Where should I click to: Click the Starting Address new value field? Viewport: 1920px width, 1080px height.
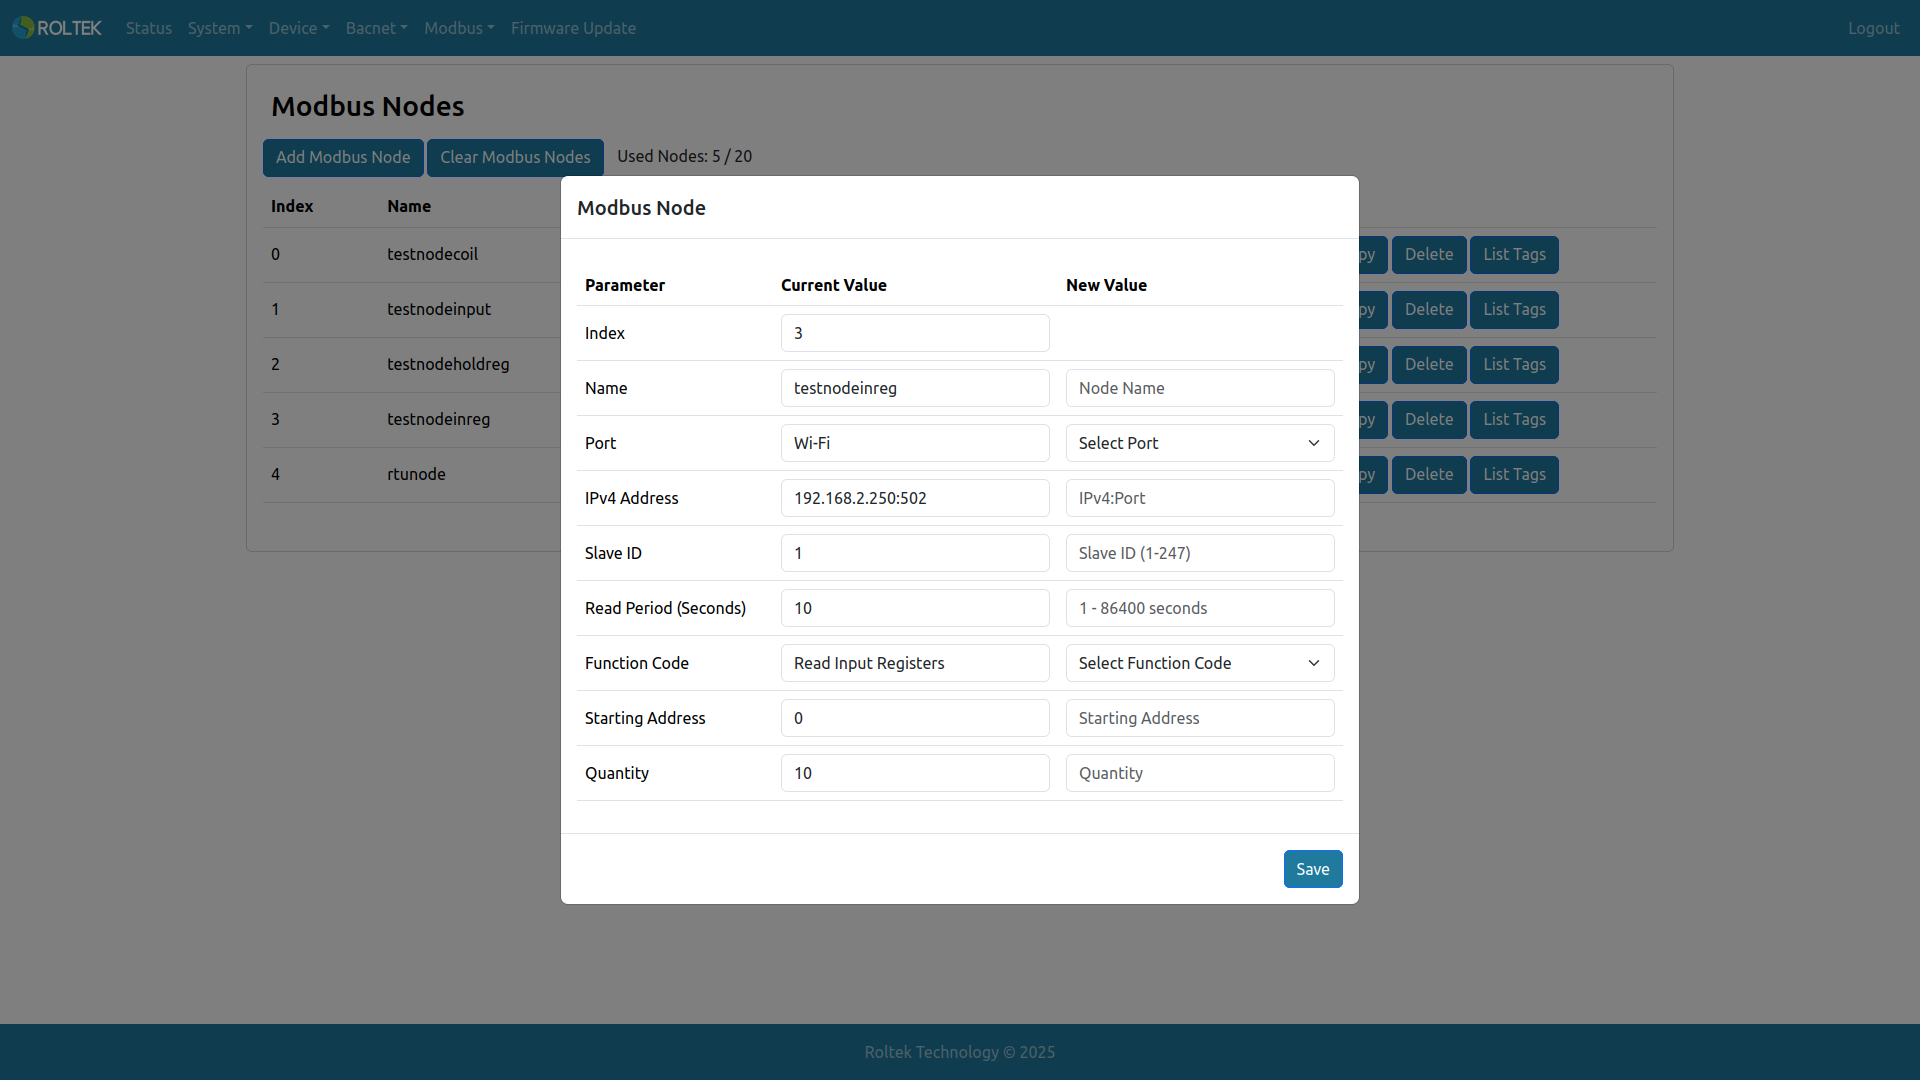1200,718
